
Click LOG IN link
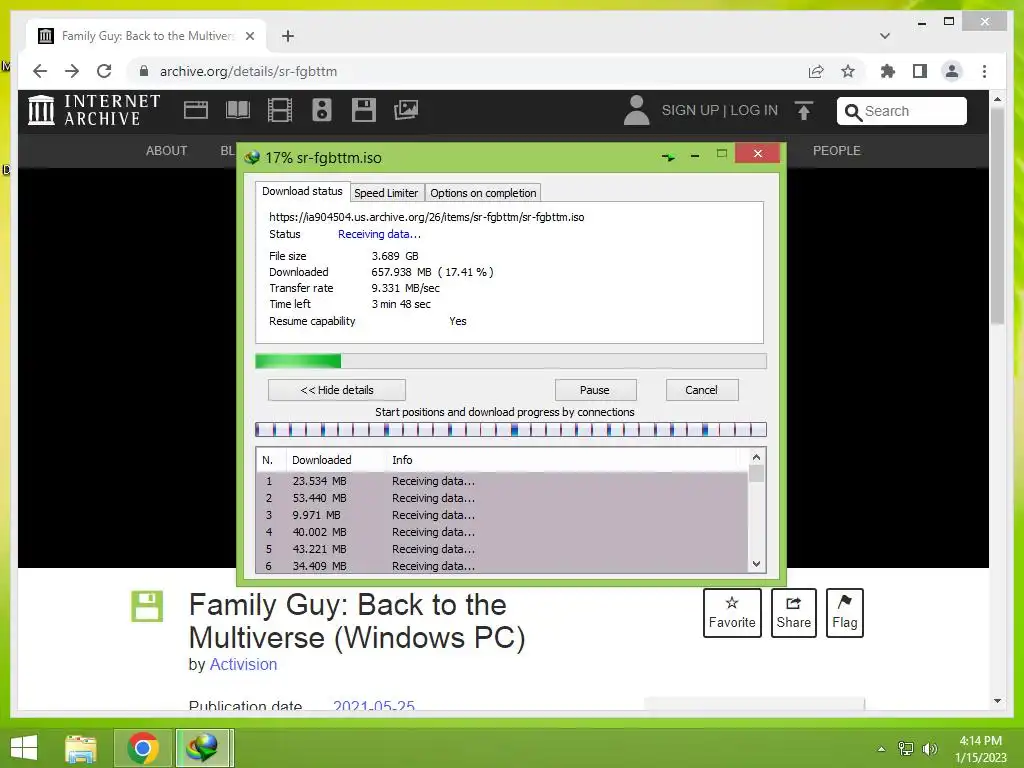pos(754,110)
